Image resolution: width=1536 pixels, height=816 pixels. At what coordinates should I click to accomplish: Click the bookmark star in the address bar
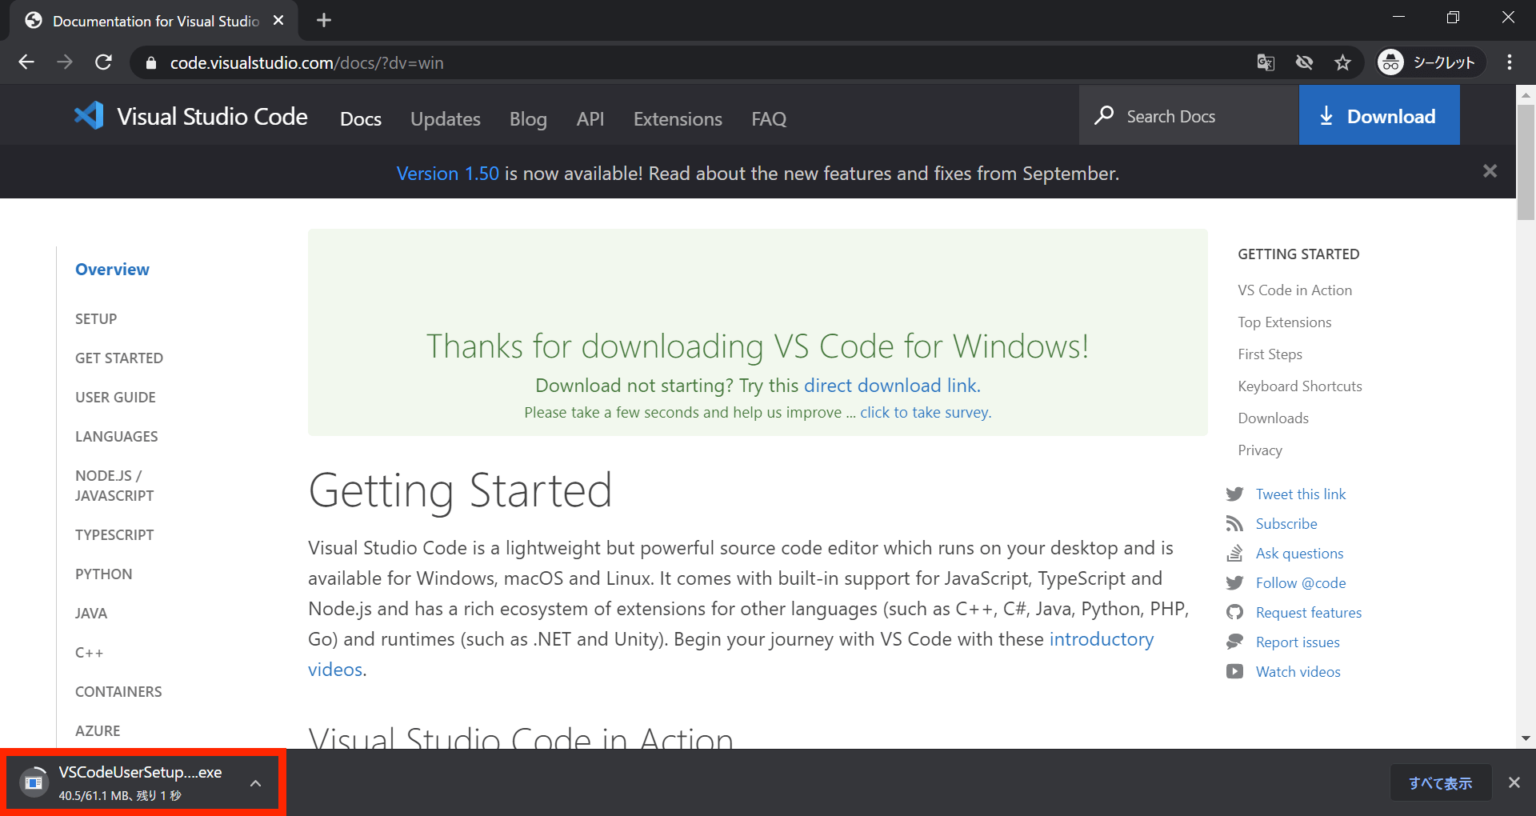click(x=1343, y=62)
